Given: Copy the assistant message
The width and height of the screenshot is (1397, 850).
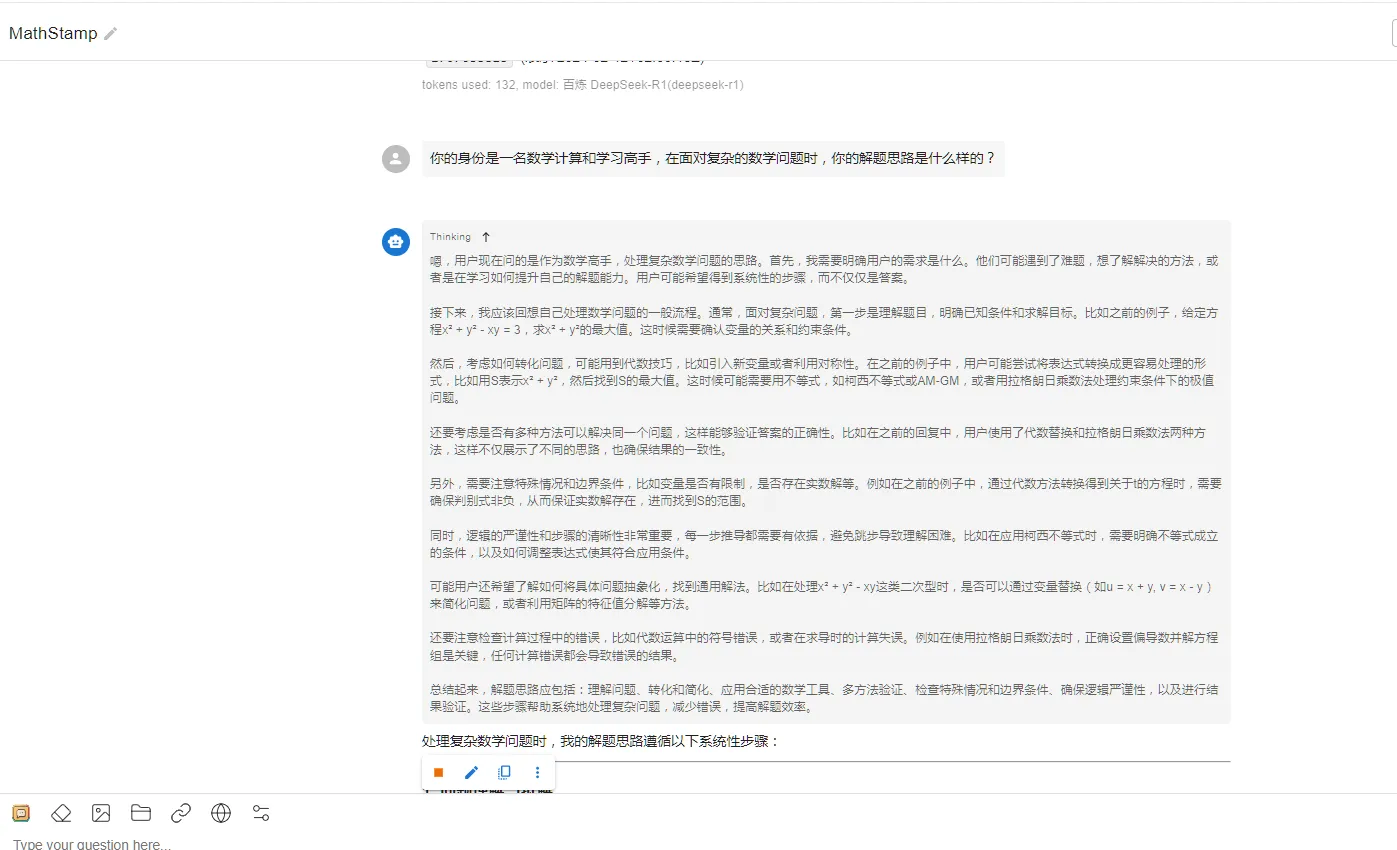Looking at the screenshot, I should click(x=504, y=772).
